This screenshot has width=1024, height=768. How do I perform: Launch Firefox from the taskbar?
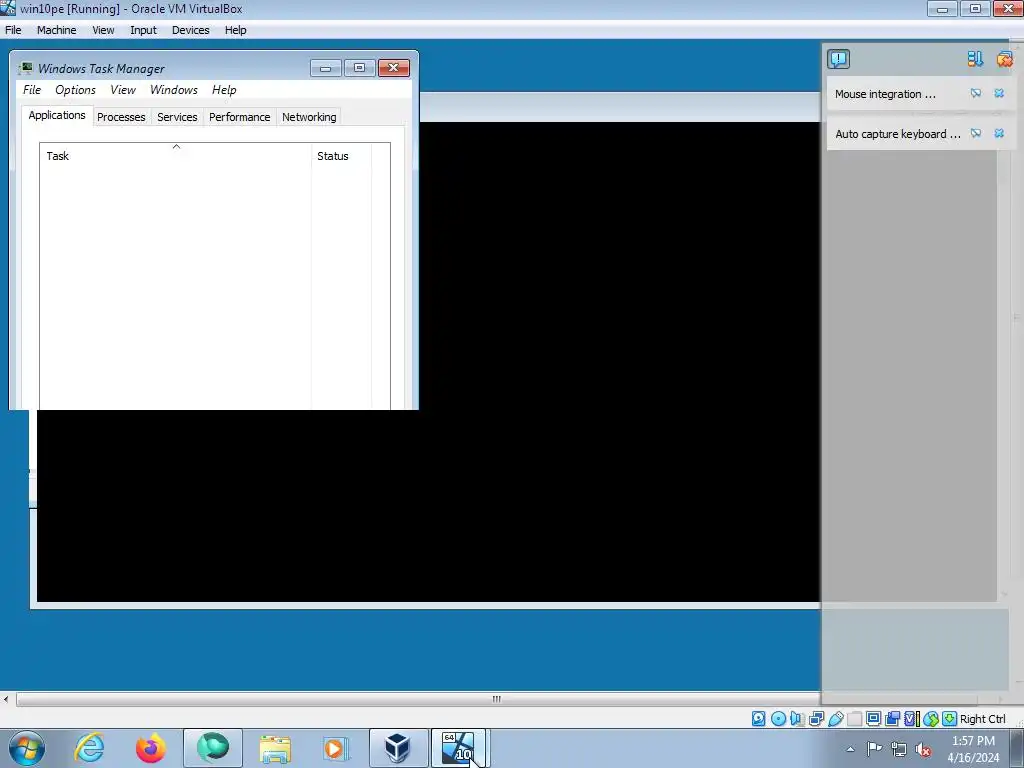(x=150, y=748)
